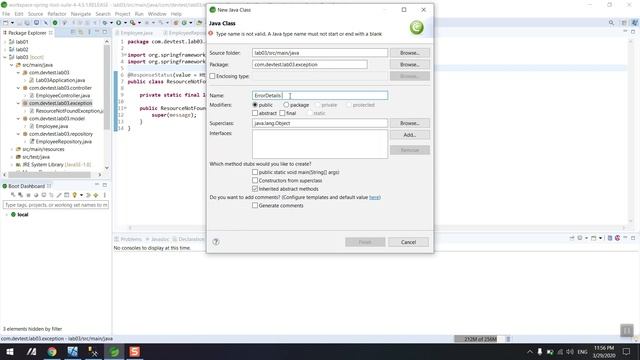This screenshot has width=640, height=360.
Task: Click the Open Perspective icon at top right
Action: pos(624,23)
